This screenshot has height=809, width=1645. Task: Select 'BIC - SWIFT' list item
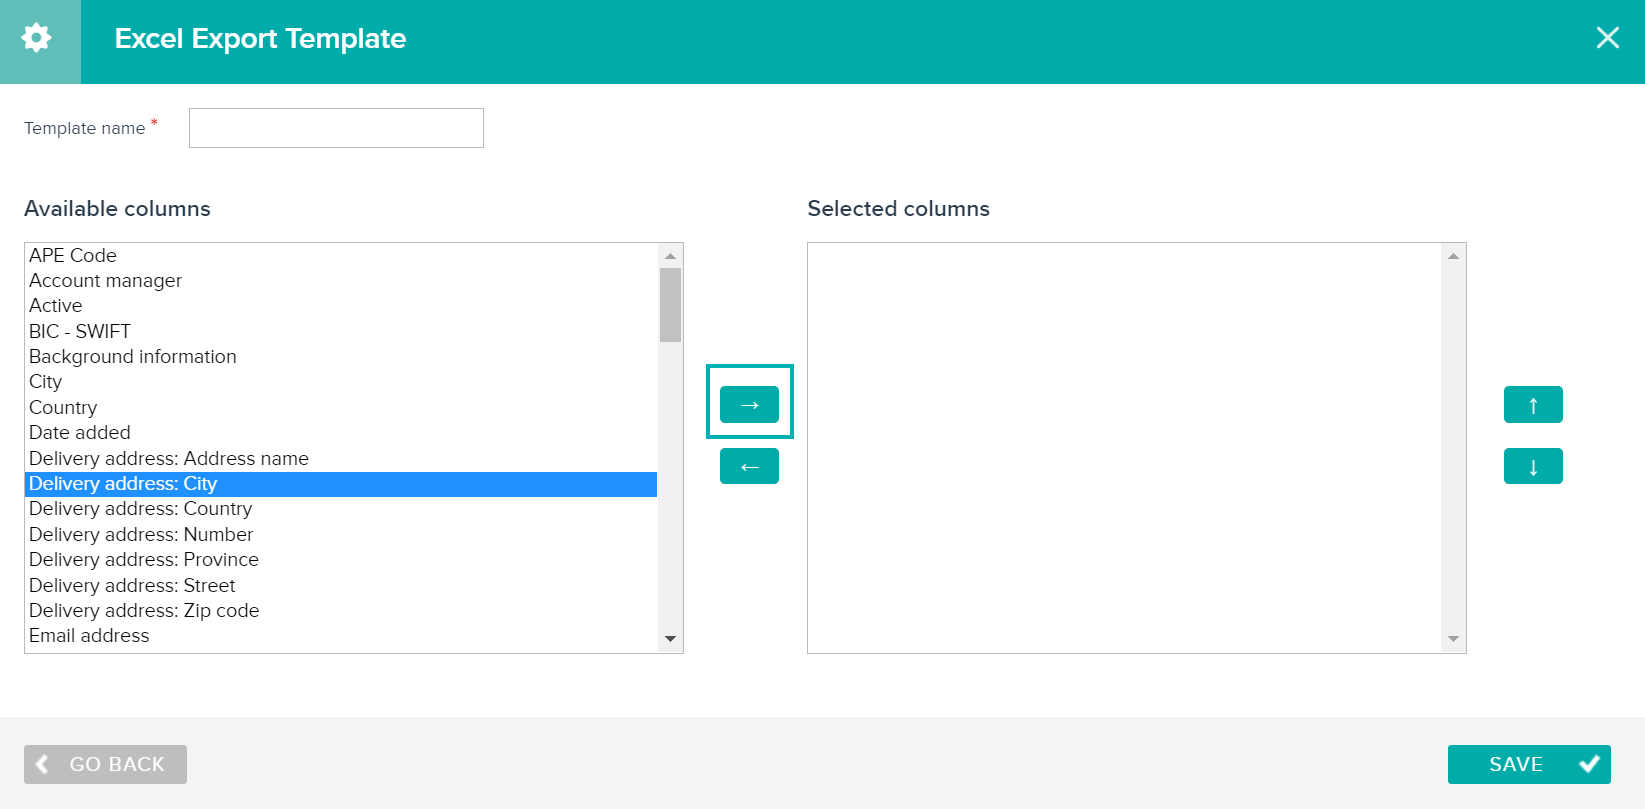click(x=341, y=331)
